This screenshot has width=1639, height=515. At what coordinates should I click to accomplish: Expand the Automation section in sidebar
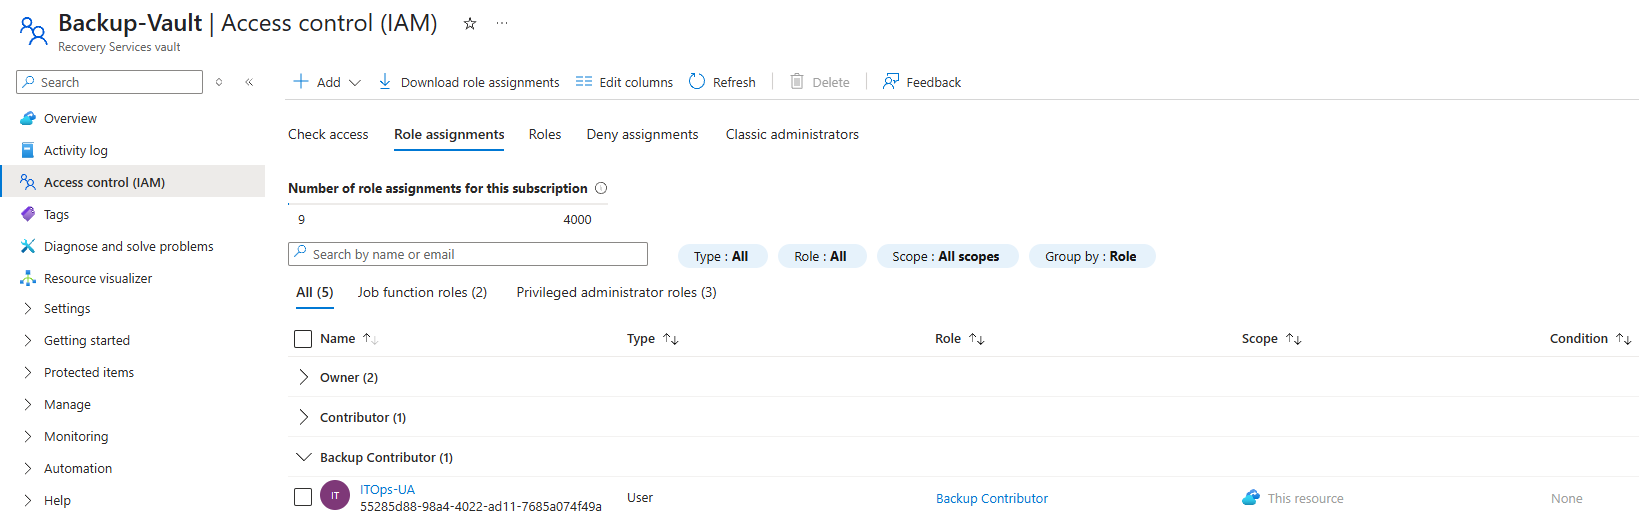(28, 468)
